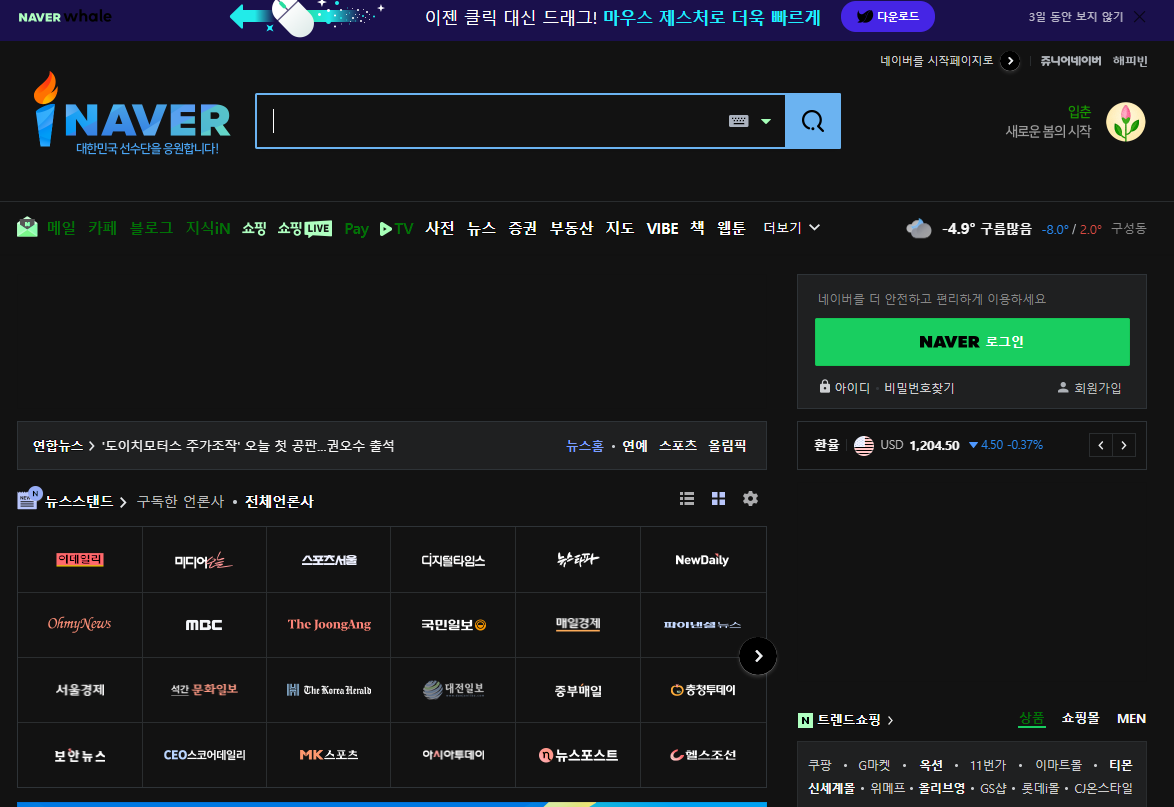Open MBC press logo
Viewport: 1174px width, 807px height.
point(204,625)
